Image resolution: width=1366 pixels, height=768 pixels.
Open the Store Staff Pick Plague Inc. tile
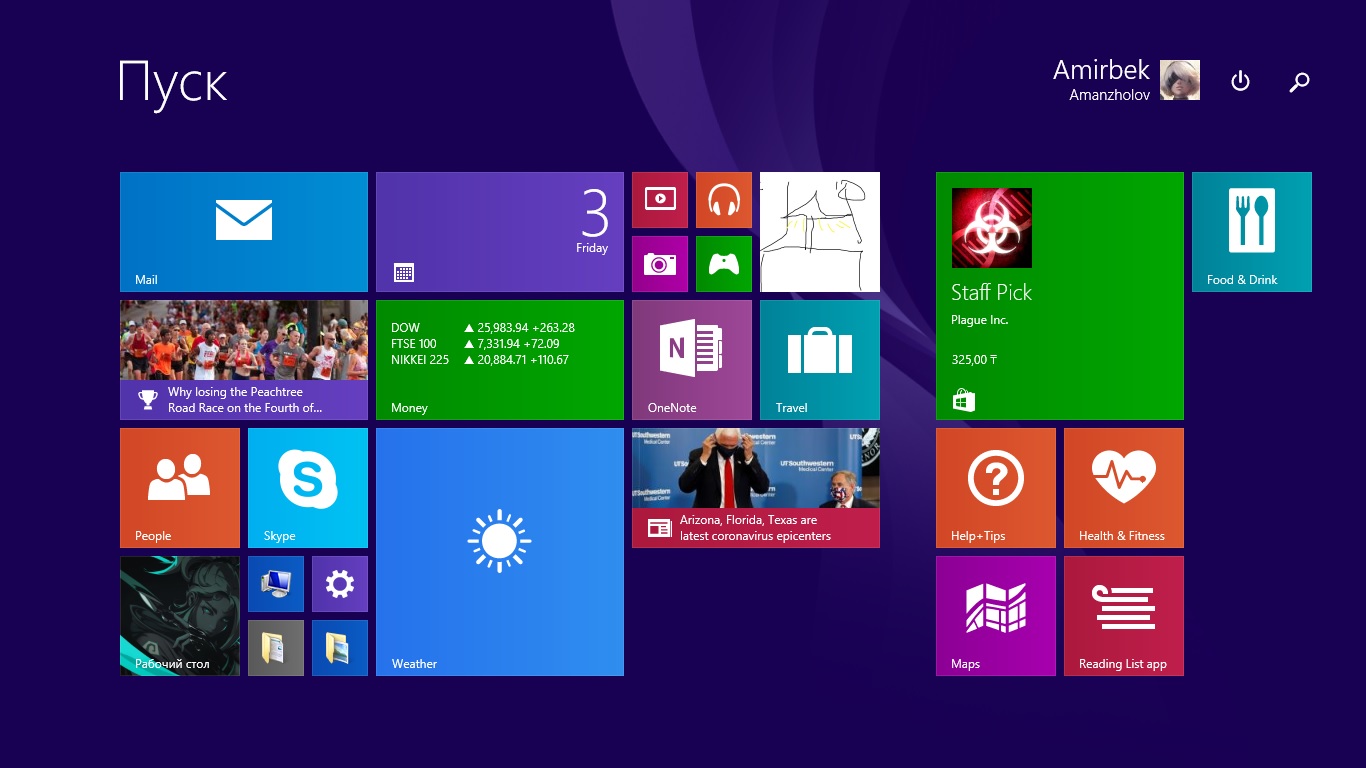(1060, 296)
